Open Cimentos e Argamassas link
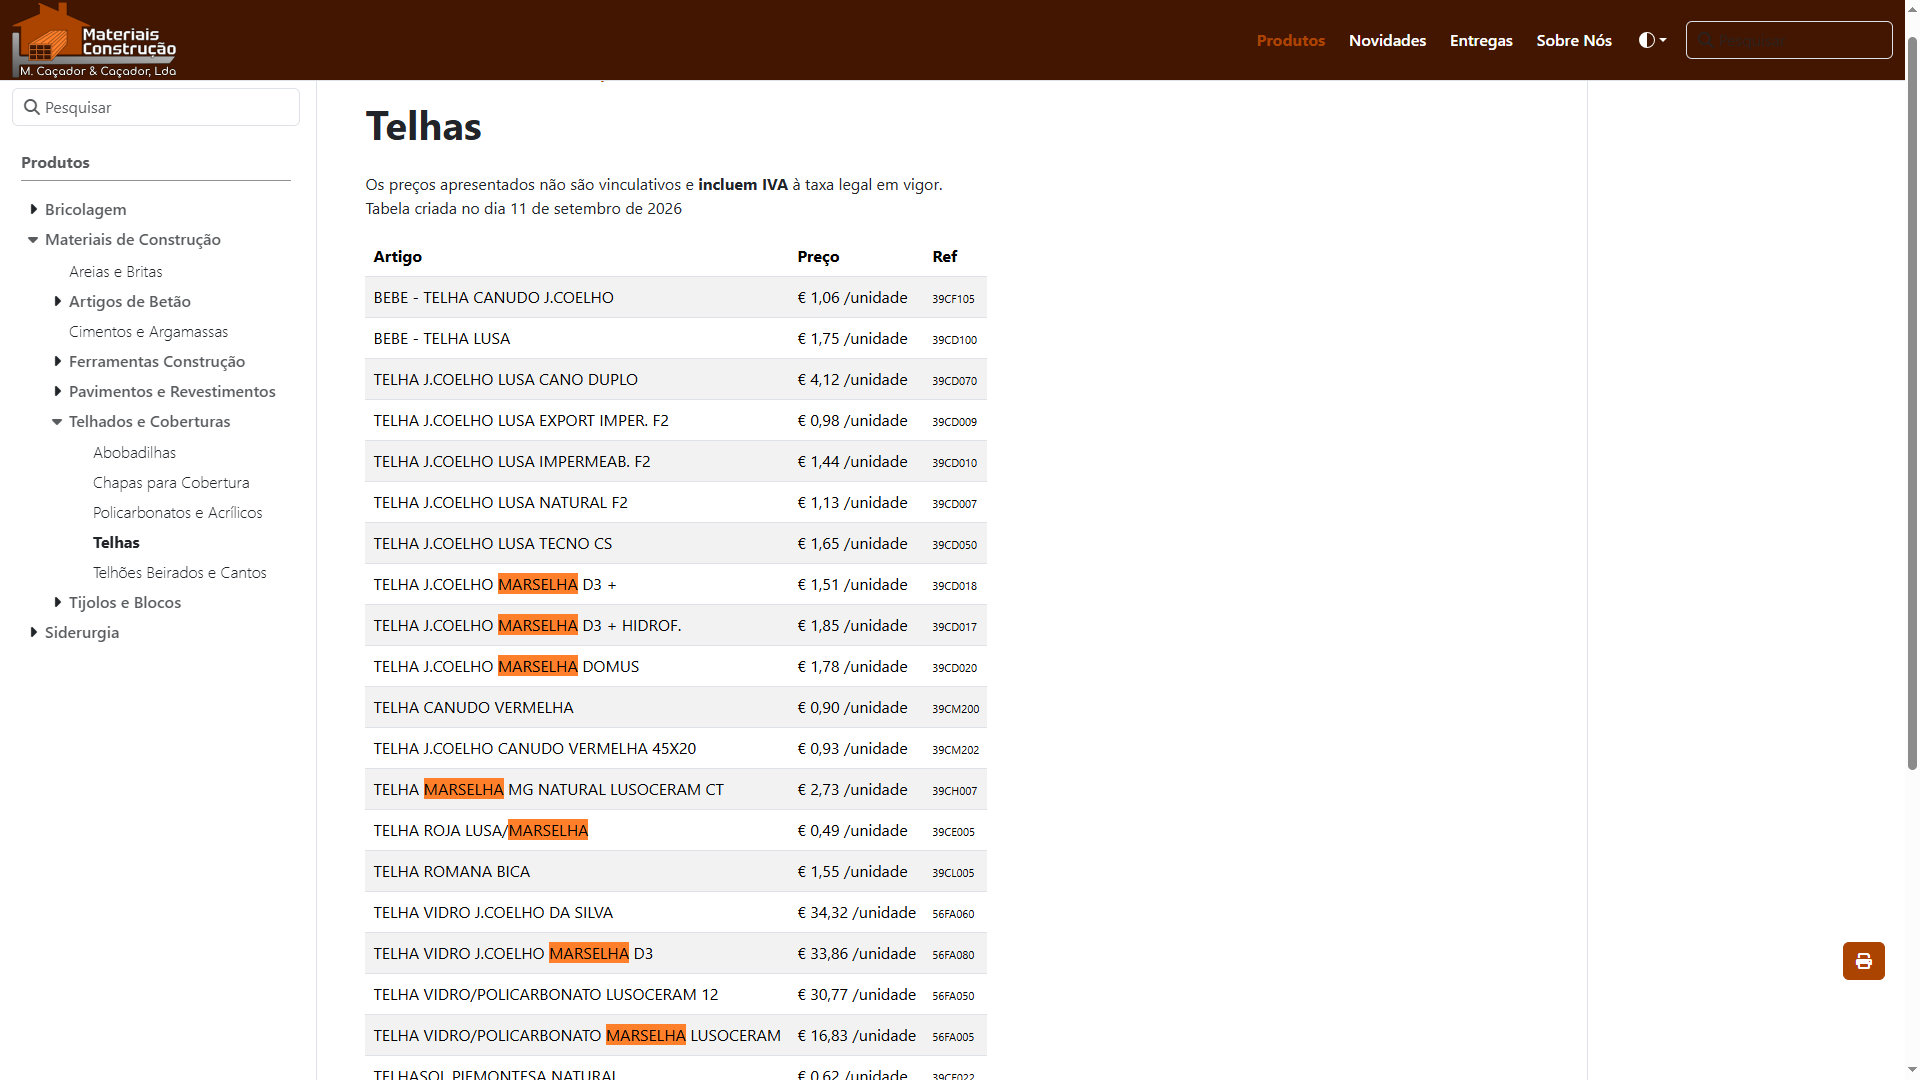 (x=148, y=331)
